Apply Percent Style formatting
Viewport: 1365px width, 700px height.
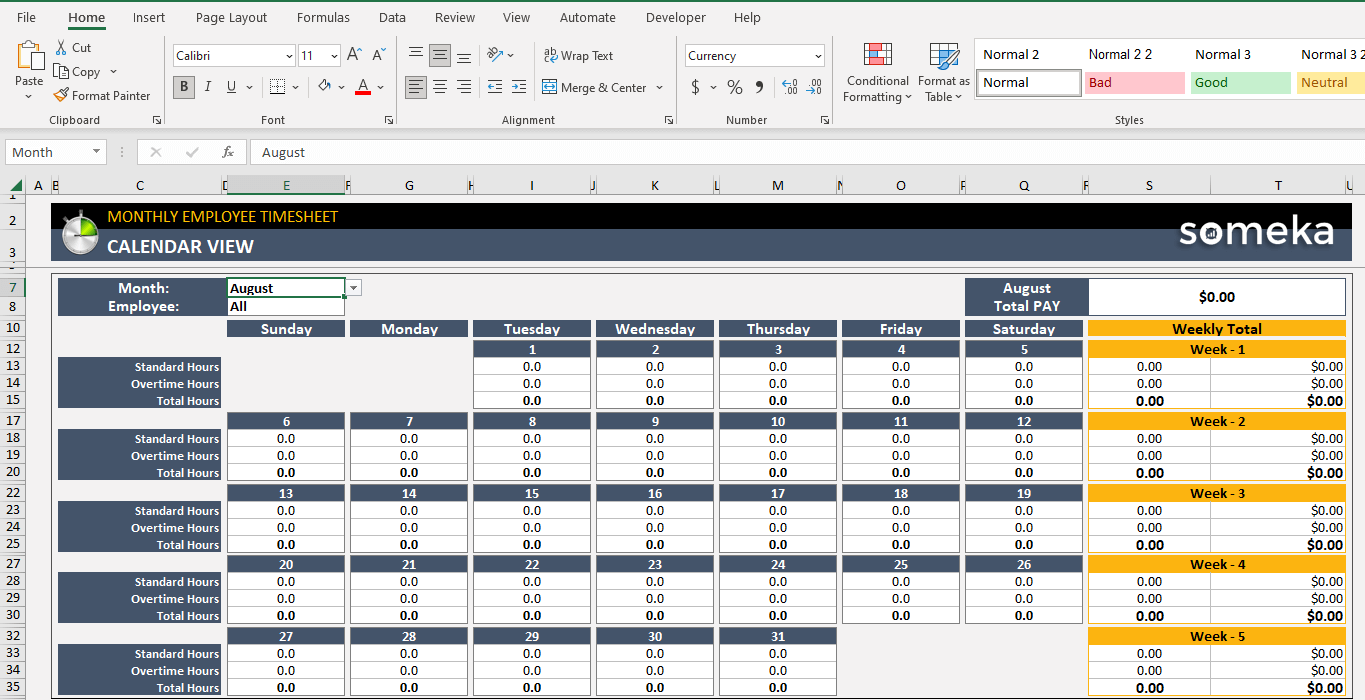coord(734,88)
